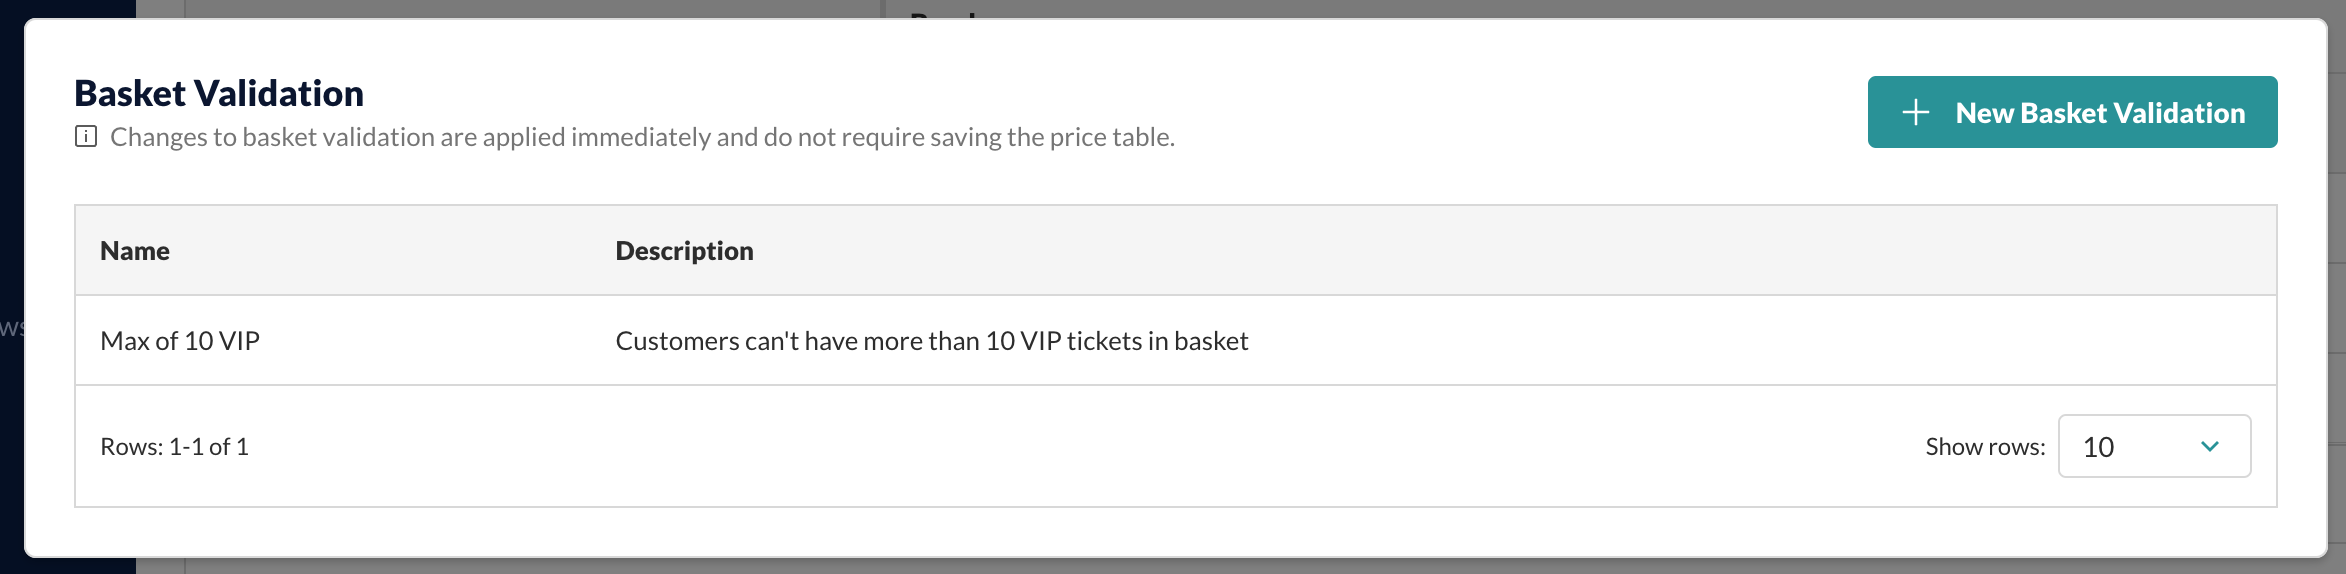This screenshot has height=574, width=2346.
Task: Click the 'Show rows:' label
Action: tap(1985, 446)
